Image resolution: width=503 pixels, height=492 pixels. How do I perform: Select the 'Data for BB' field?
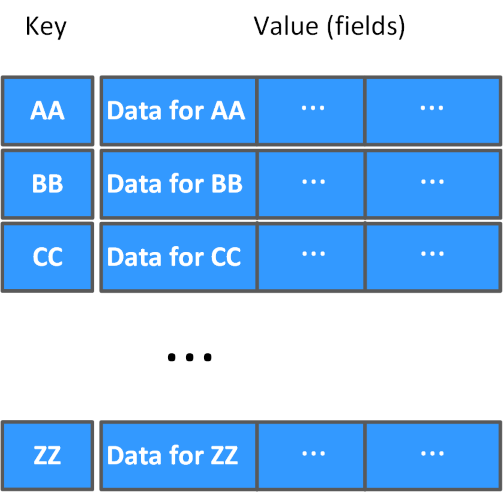(178, 184)
